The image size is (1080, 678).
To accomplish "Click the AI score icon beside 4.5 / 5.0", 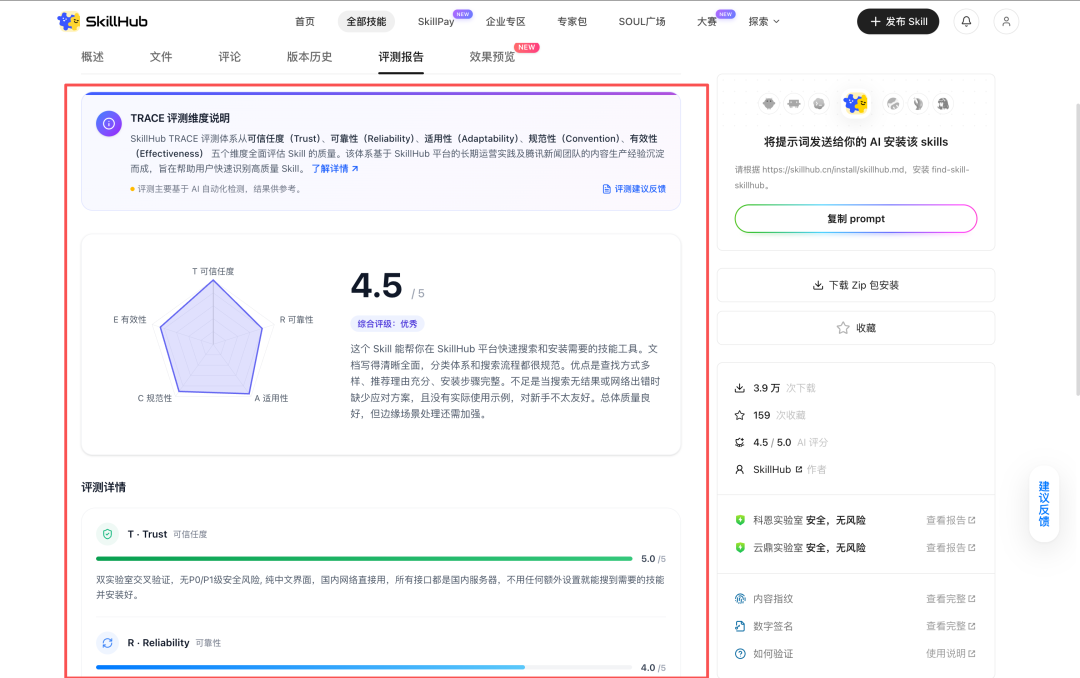I will (x=740, y=442).
